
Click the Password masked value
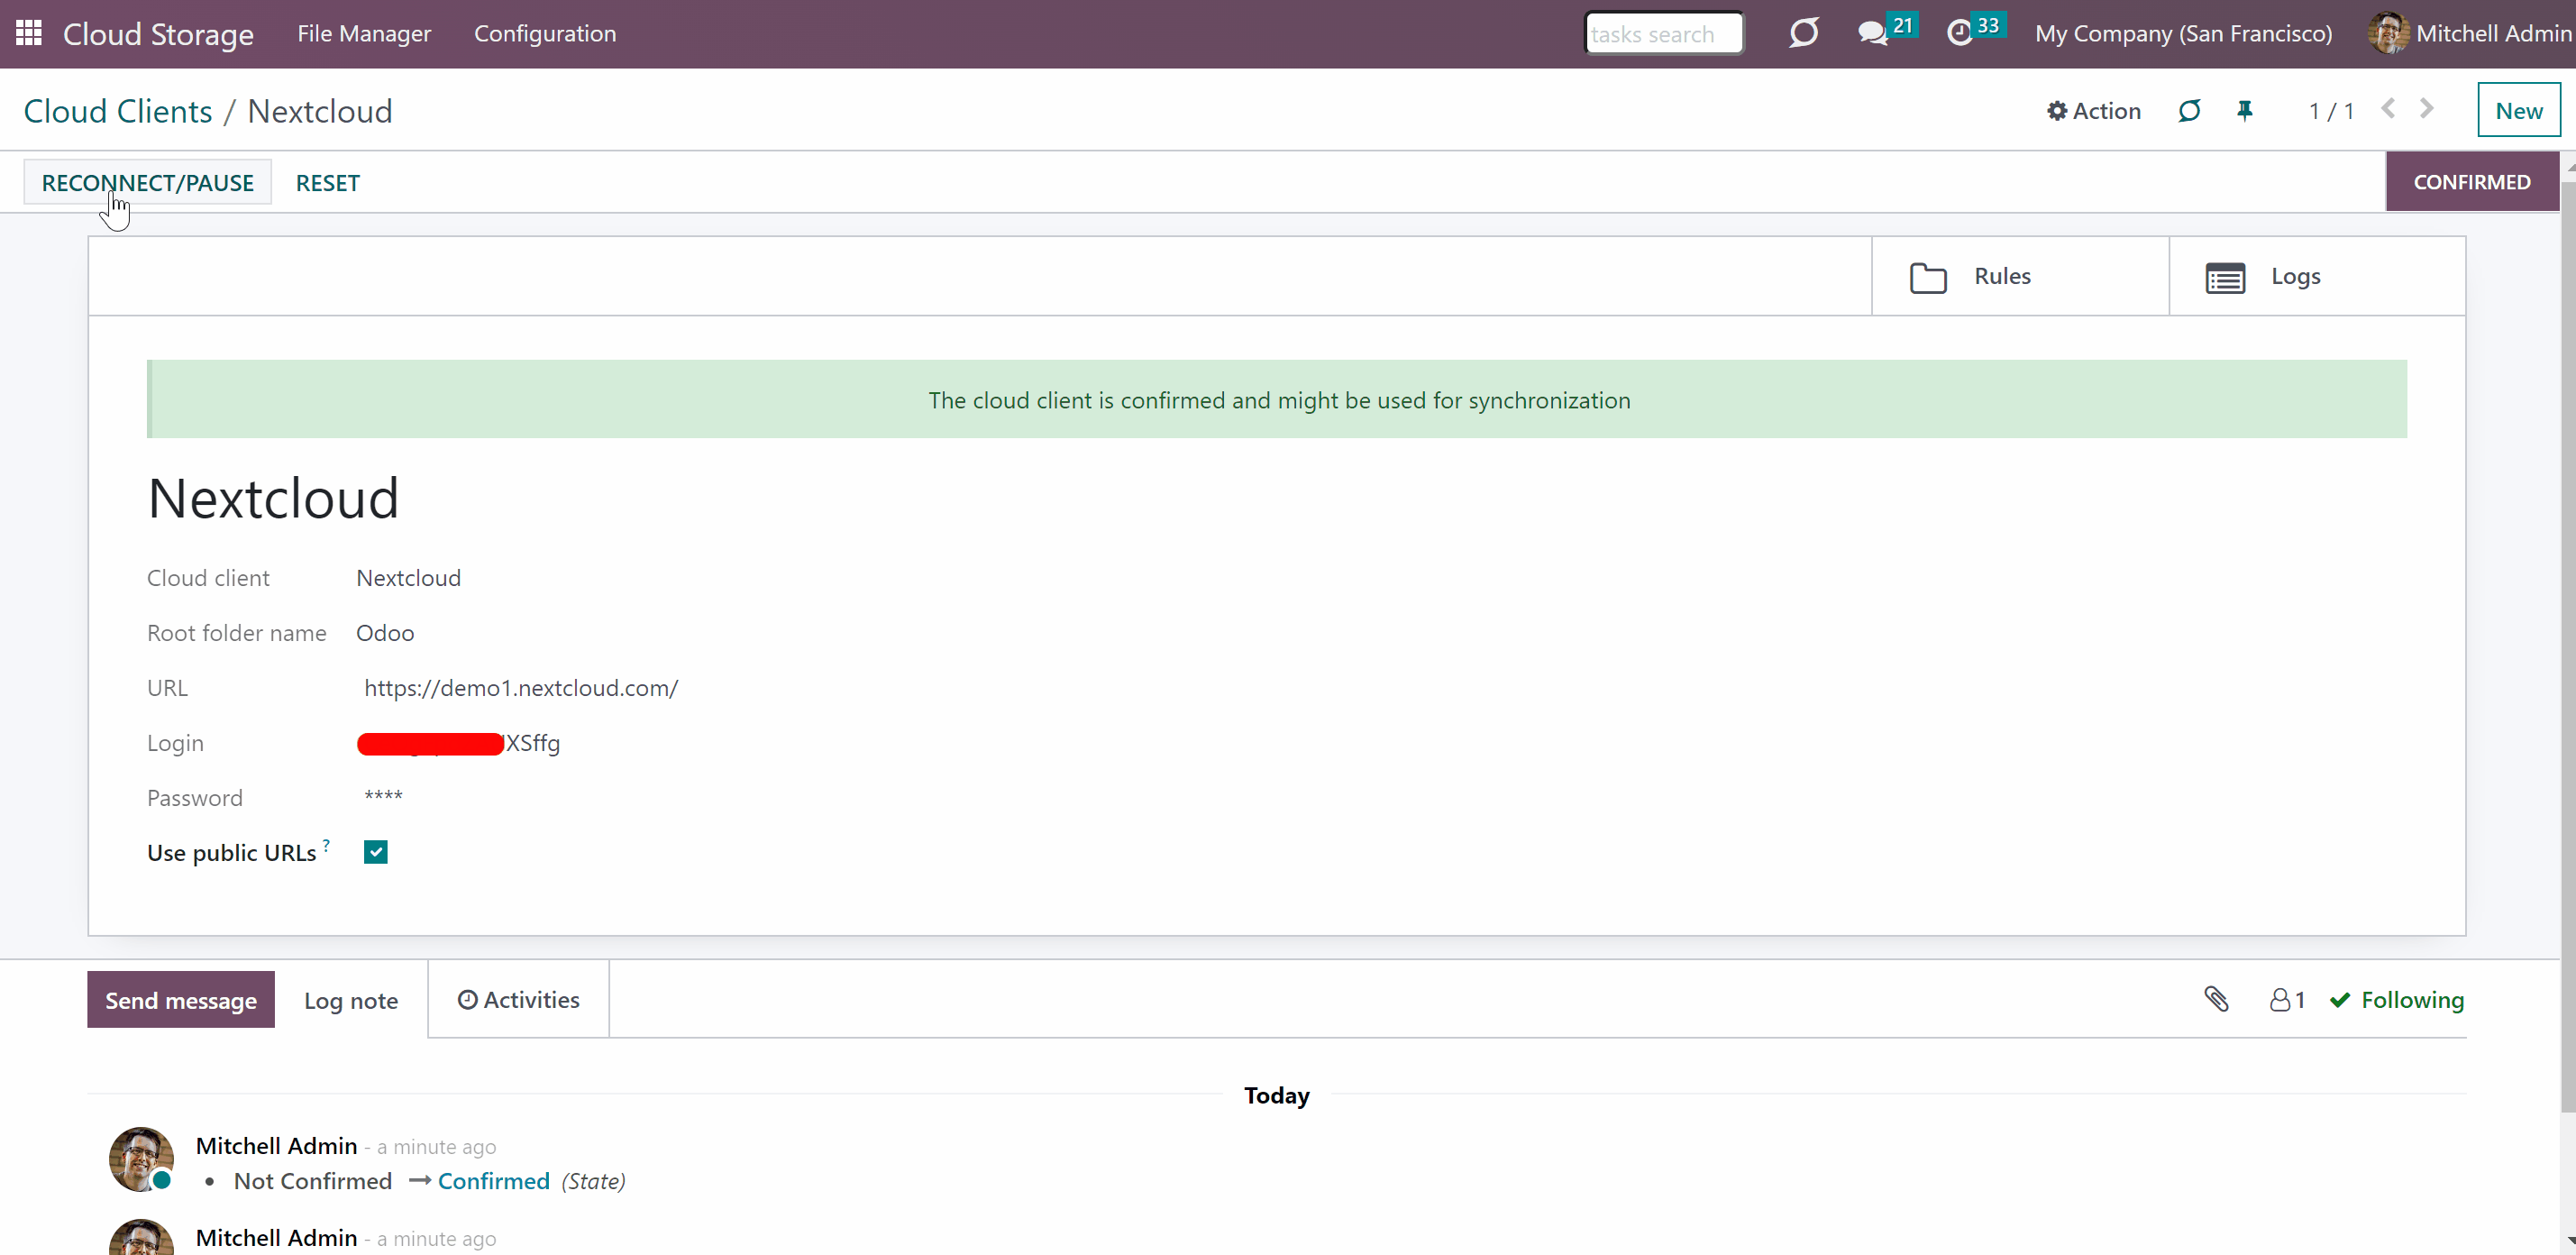383,796
